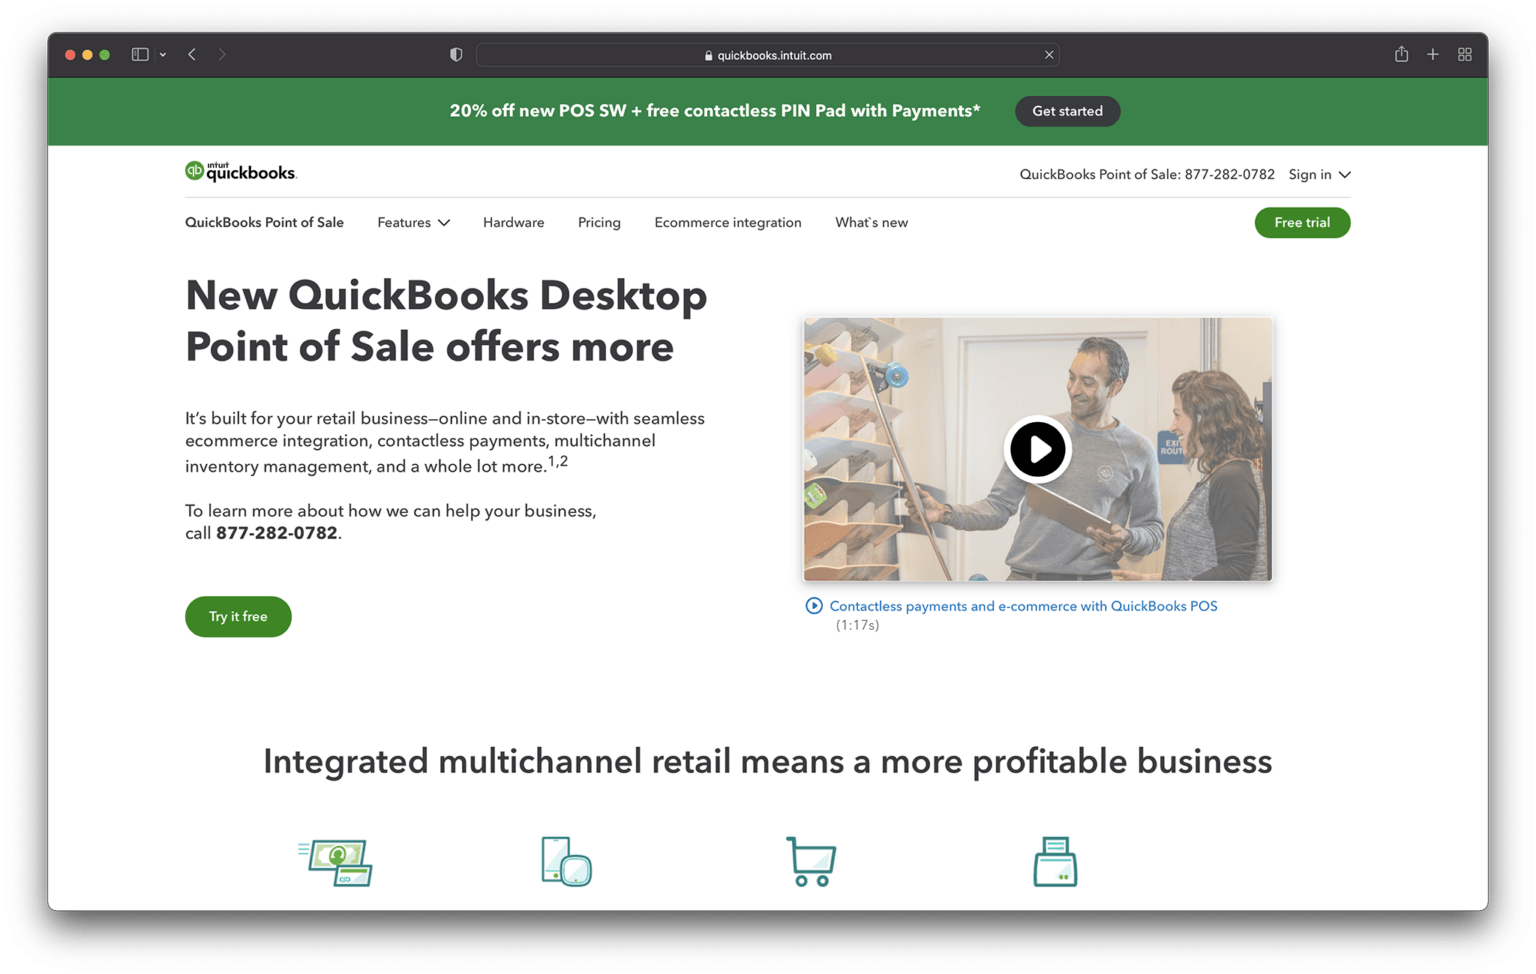Click the Try it free button

(238, 616)
